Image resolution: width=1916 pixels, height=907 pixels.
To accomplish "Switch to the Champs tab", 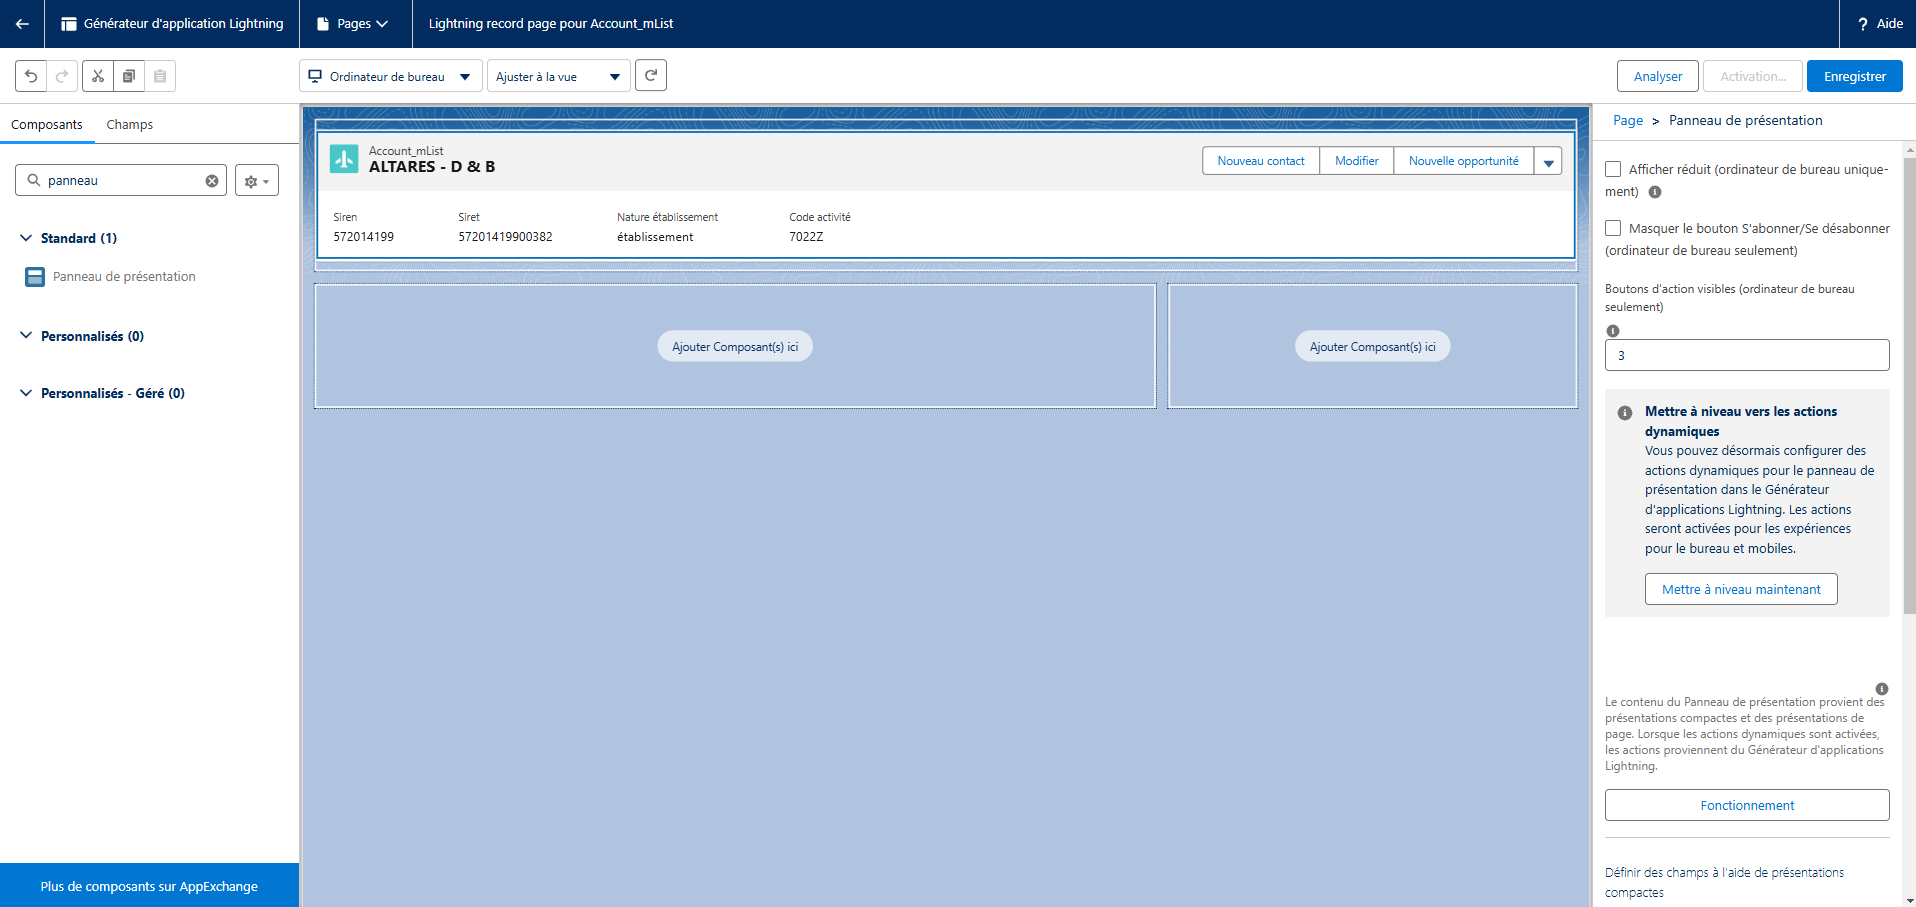I will pos(130,125).
